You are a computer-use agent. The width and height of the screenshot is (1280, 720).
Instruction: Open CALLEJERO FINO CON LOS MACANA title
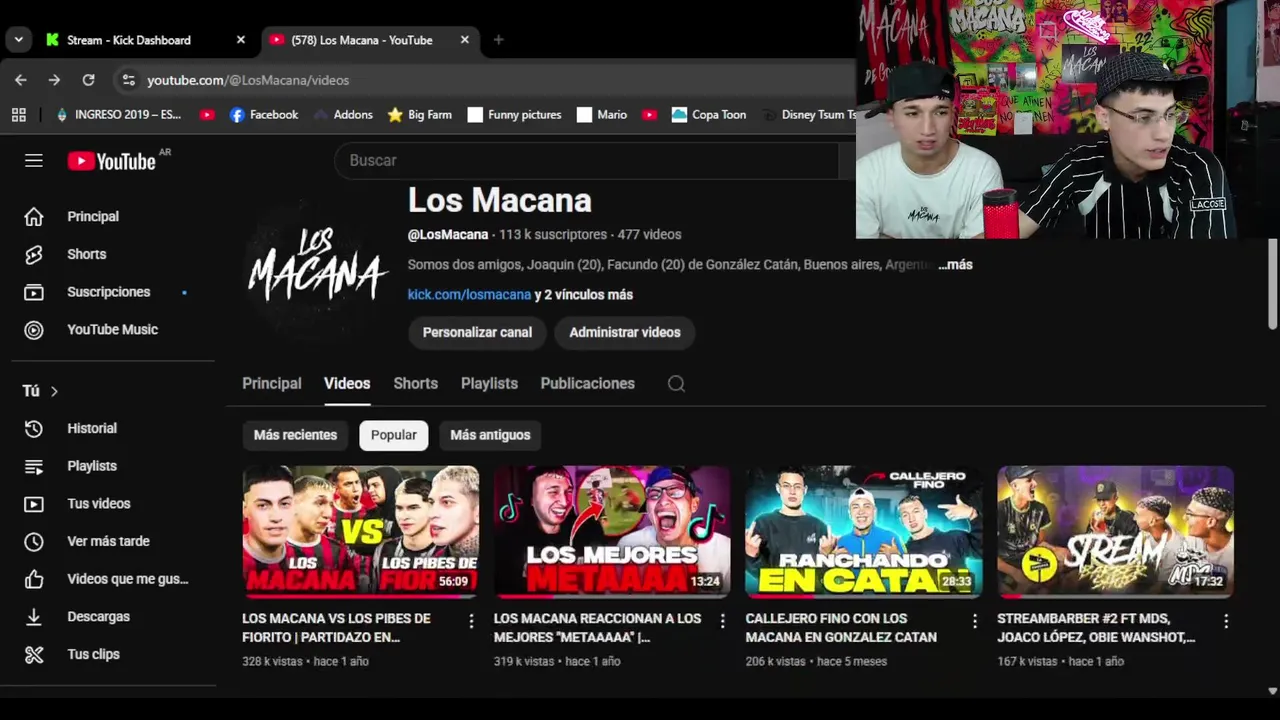[841, 628]
